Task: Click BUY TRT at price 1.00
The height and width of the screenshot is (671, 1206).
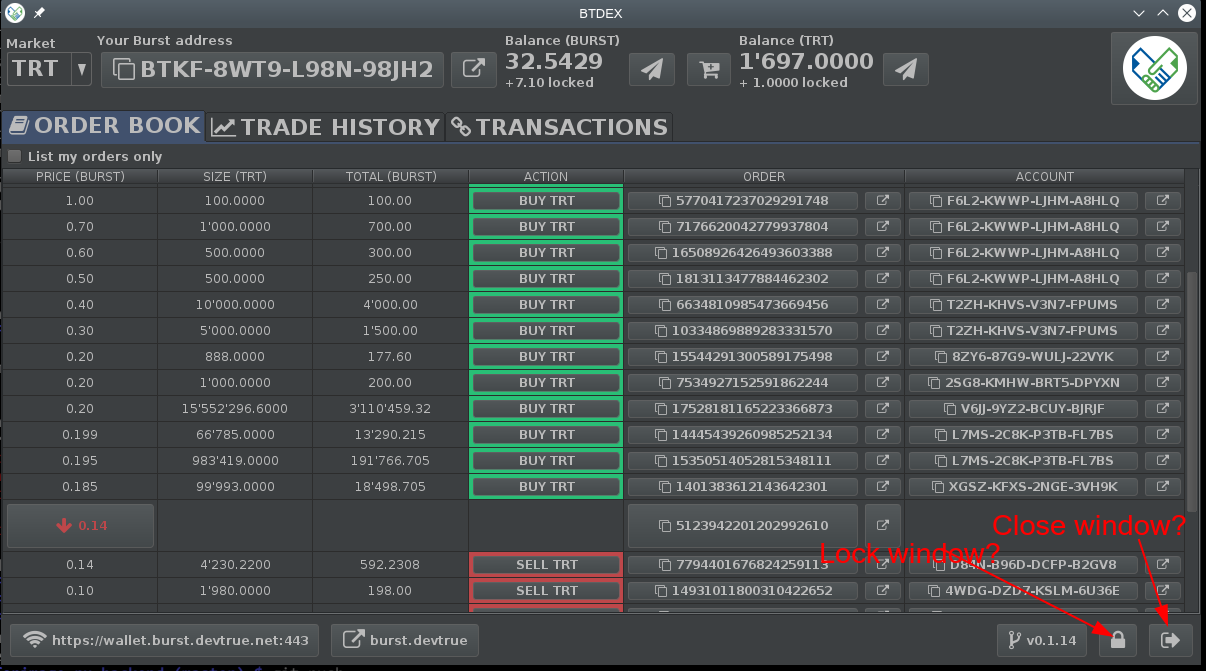Action: point(547,200)
